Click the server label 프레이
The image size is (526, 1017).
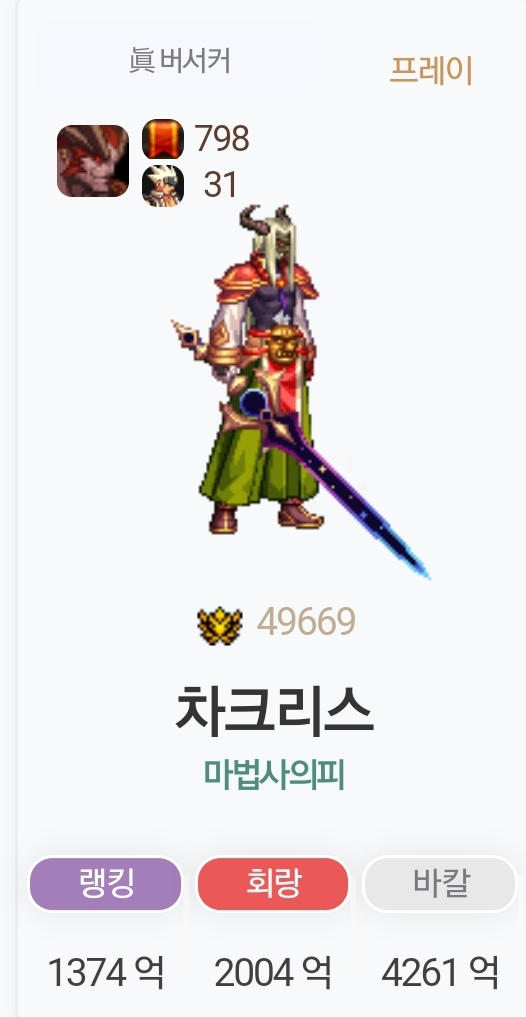(x=431, y=71)
